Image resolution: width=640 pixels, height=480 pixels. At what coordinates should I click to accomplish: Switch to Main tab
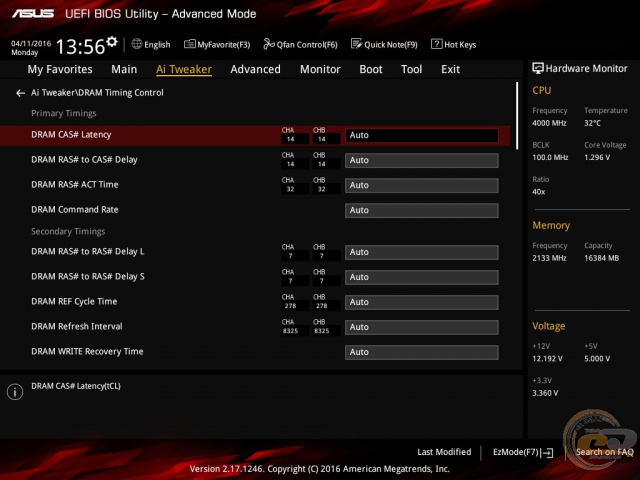[124, 69]
